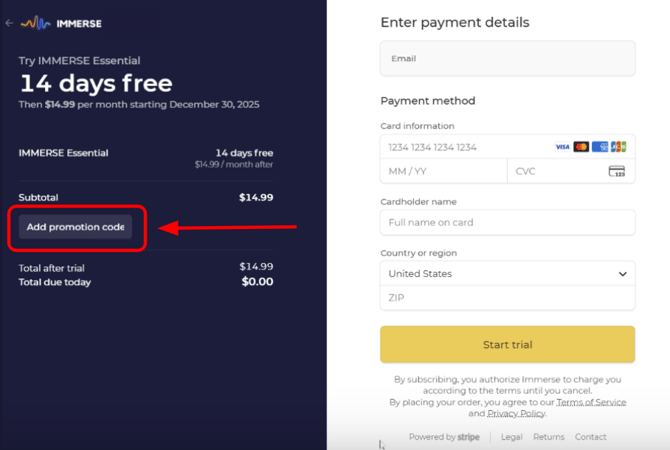Open the Privacy Policy link
The height and width of the screenshot is (450, 670).
(517, 413)
